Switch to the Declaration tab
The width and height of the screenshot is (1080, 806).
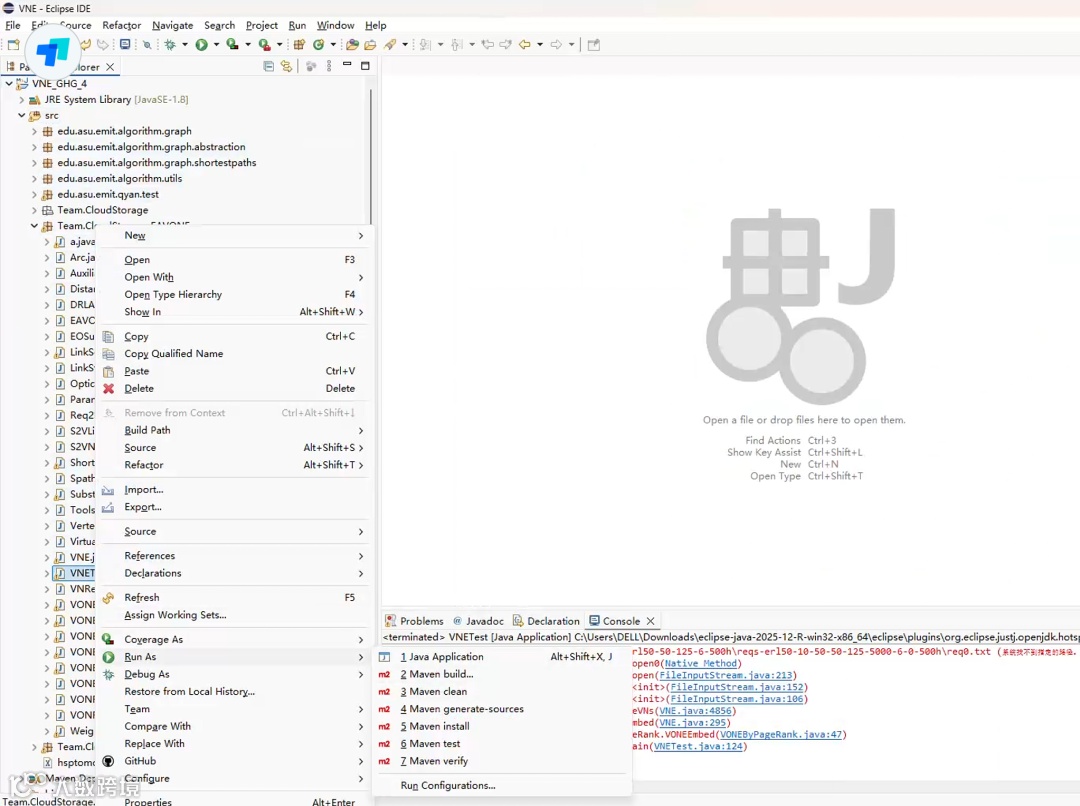click(x=546, y=621)
